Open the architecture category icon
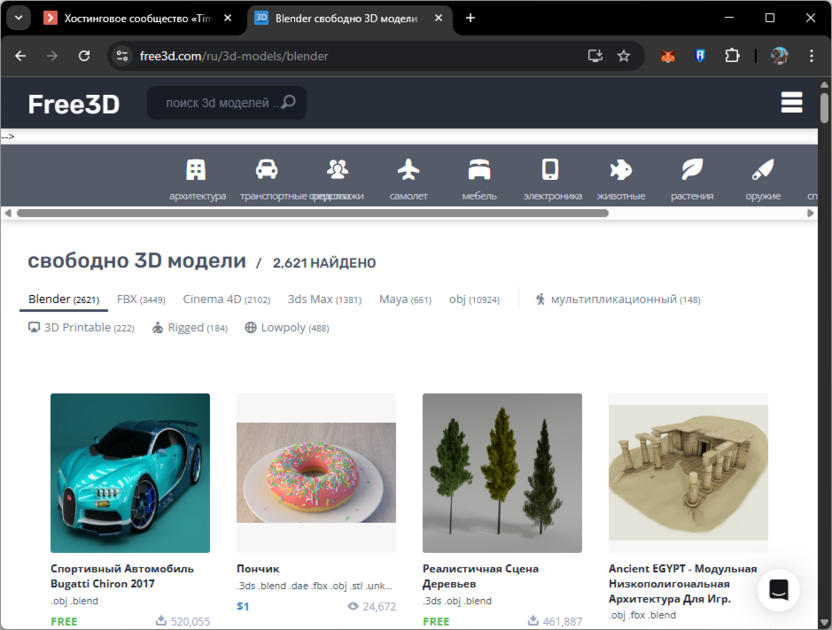Screen dimensions: 832x630 tap(196, 170)
